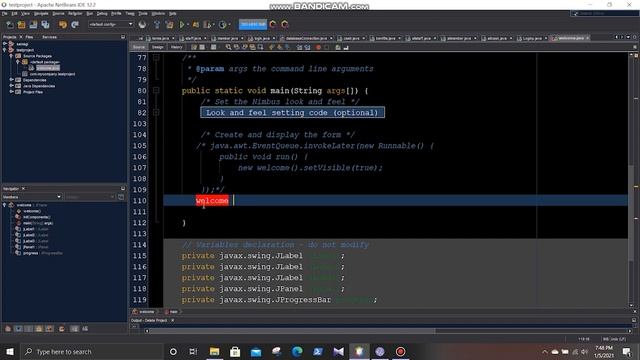Stop macro recording in editor toolbar

point(326,47)
